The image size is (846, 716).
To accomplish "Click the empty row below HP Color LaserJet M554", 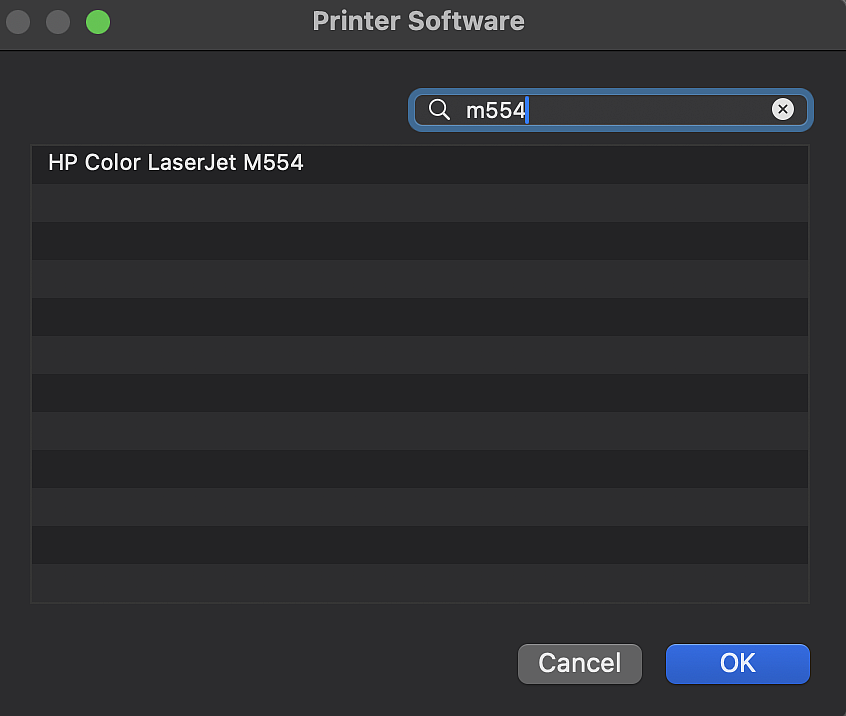I will coord(420,202).
